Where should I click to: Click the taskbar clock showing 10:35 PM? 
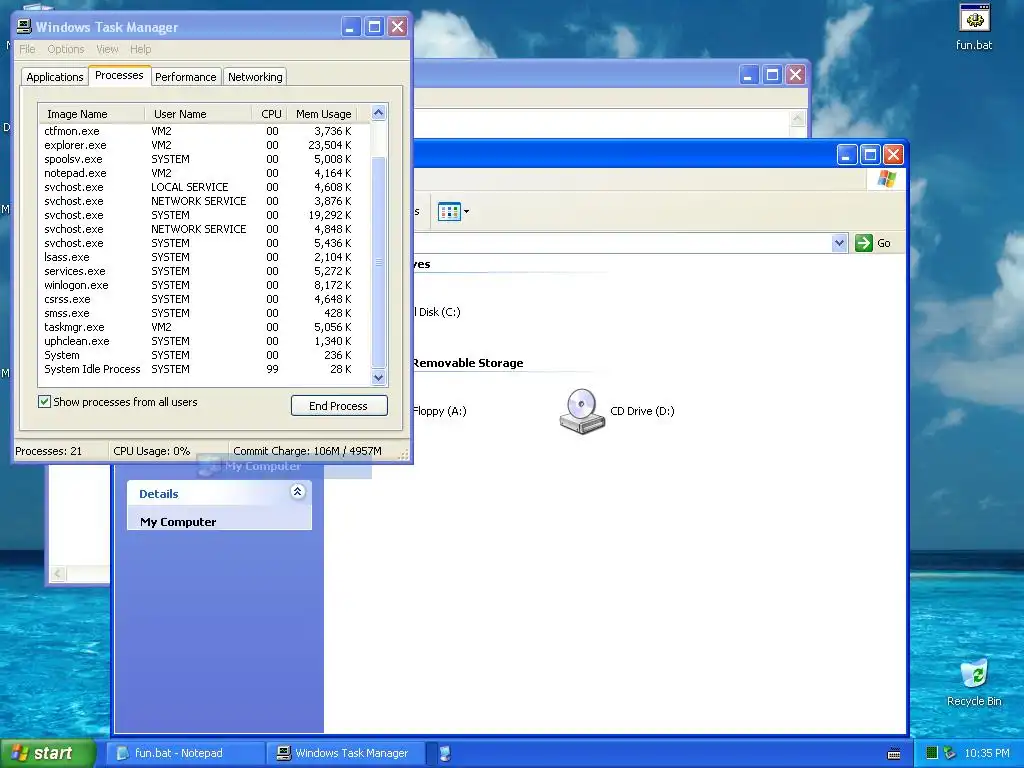[987, 753]
